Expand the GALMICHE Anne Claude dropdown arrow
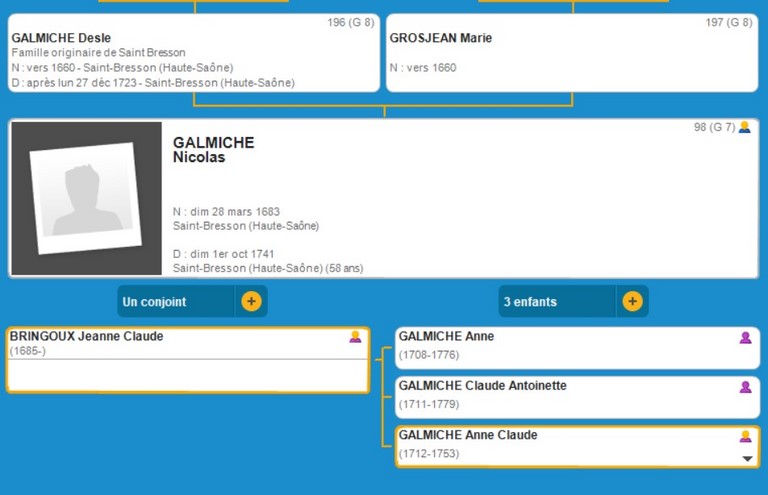The image size is (768, 495). [x=746, y=459]
